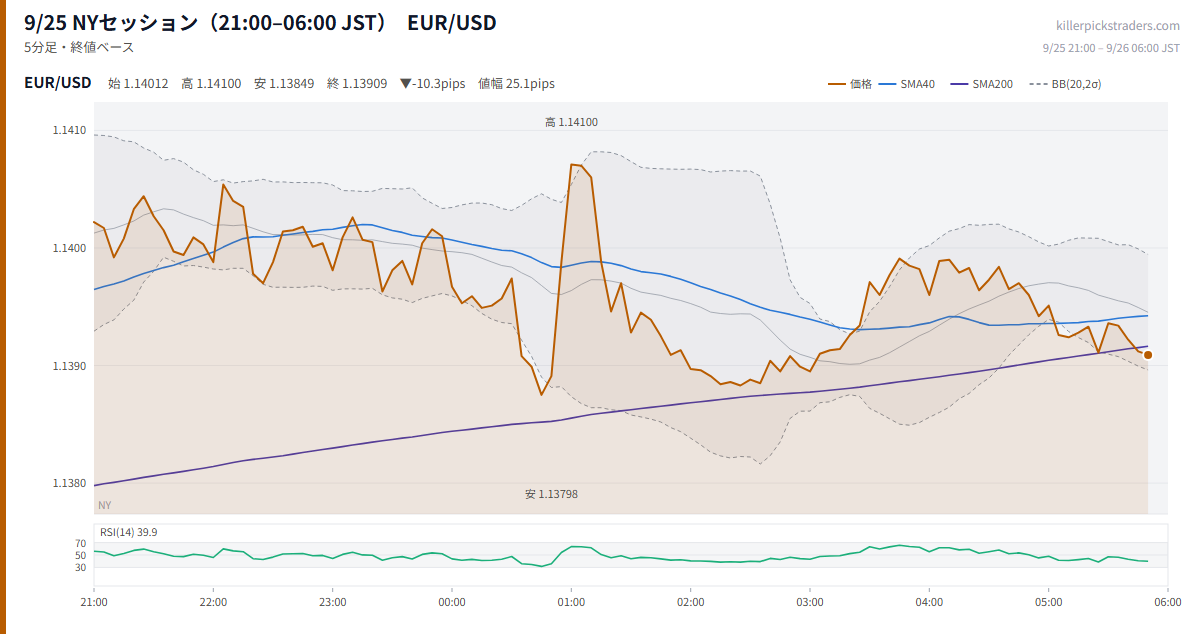Click the NY session label in chart
This screenshot has width=1200, height=634.
coord(105,505)
